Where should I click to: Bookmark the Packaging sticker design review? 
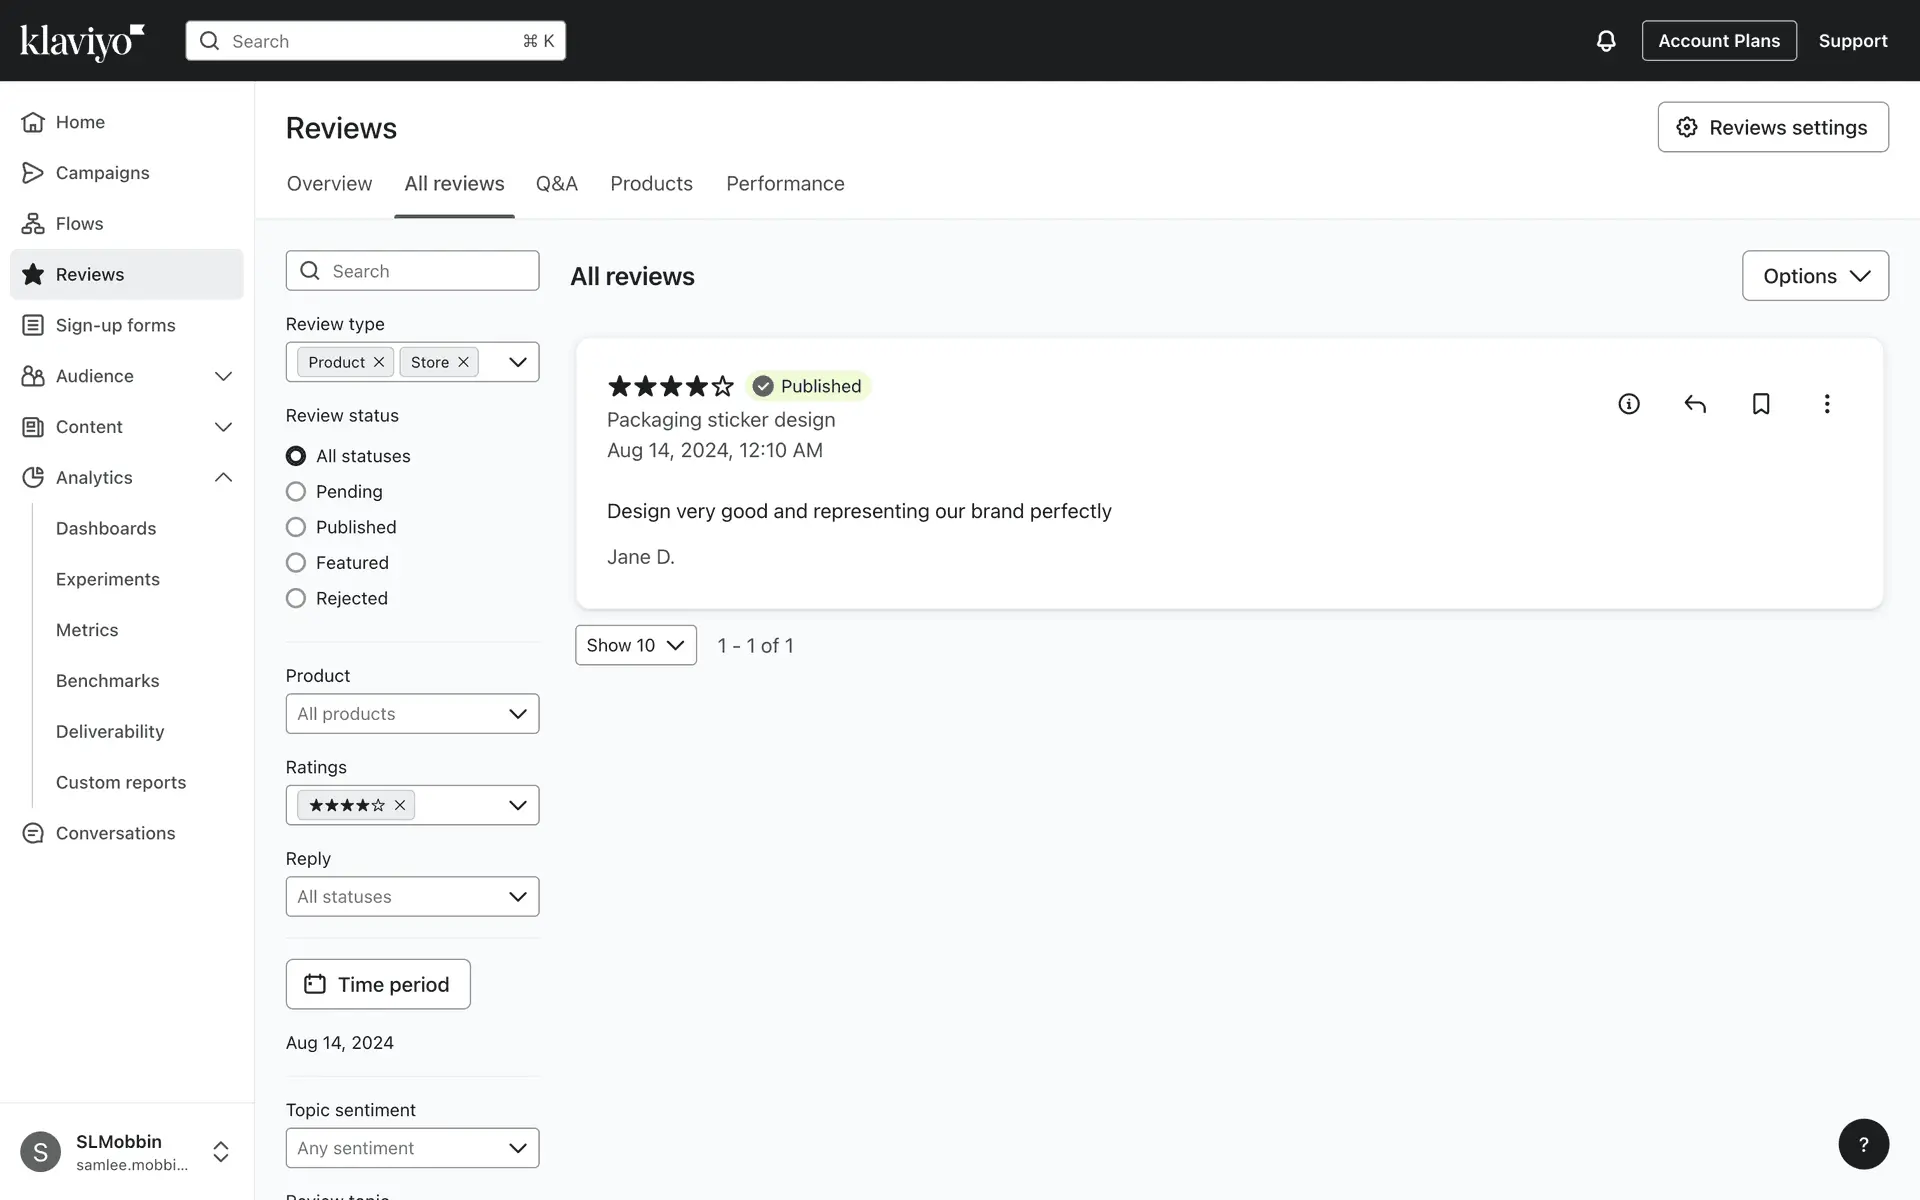pos(1761,404)
